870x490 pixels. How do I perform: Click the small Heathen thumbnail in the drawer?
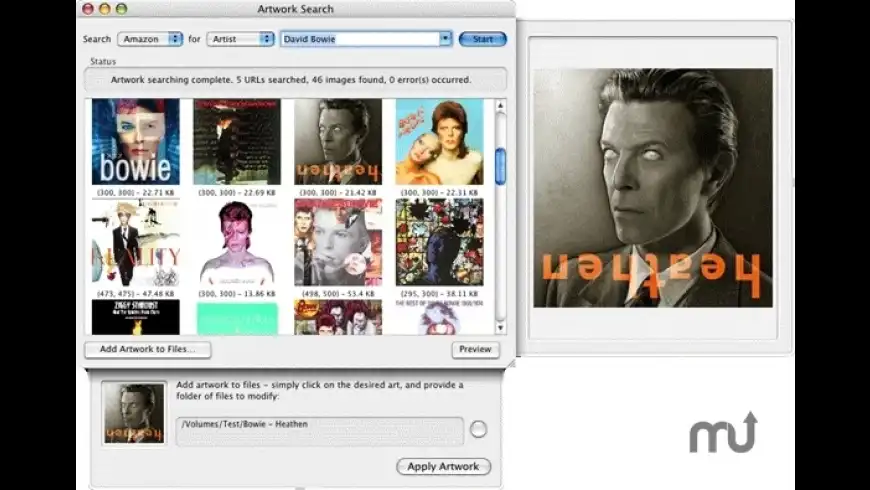pyautogui.click(x=134, y=413)
